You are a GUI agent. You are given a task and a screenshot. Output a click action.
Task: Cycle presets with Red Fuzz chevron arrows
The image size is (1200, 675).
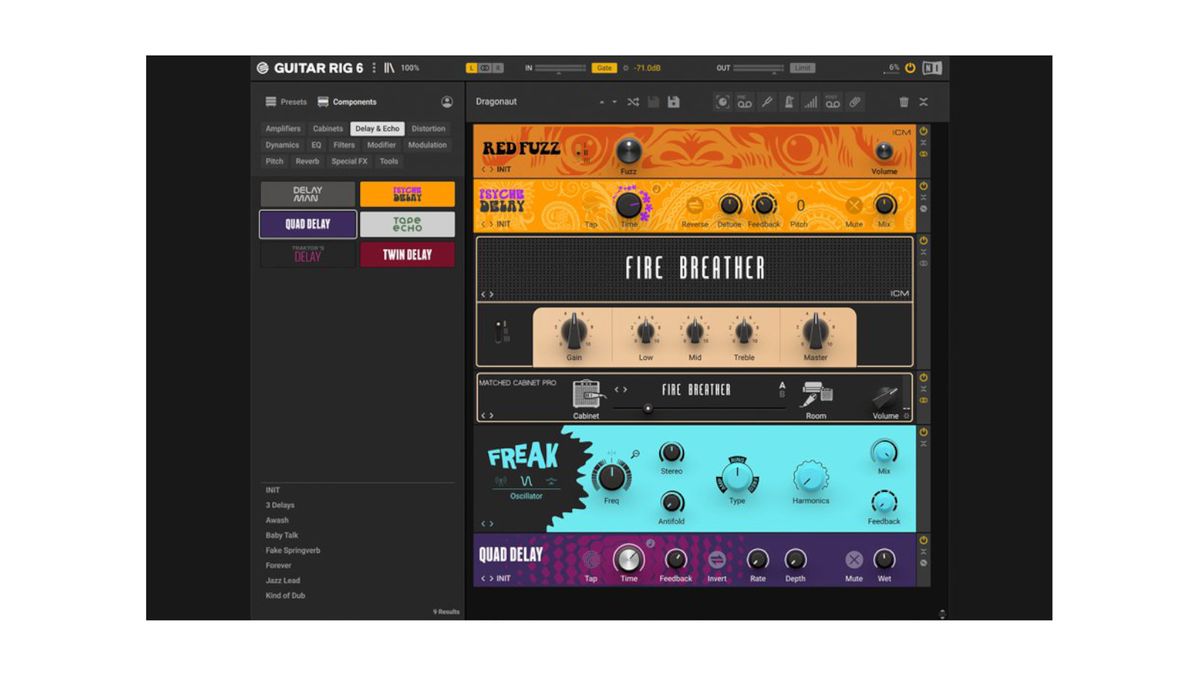(487, 171)
